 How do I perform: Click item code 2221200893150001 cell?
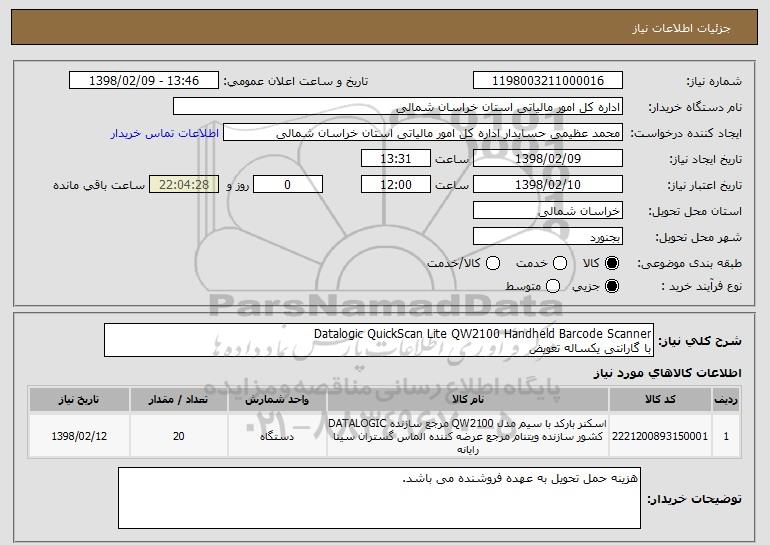point(660,436)
